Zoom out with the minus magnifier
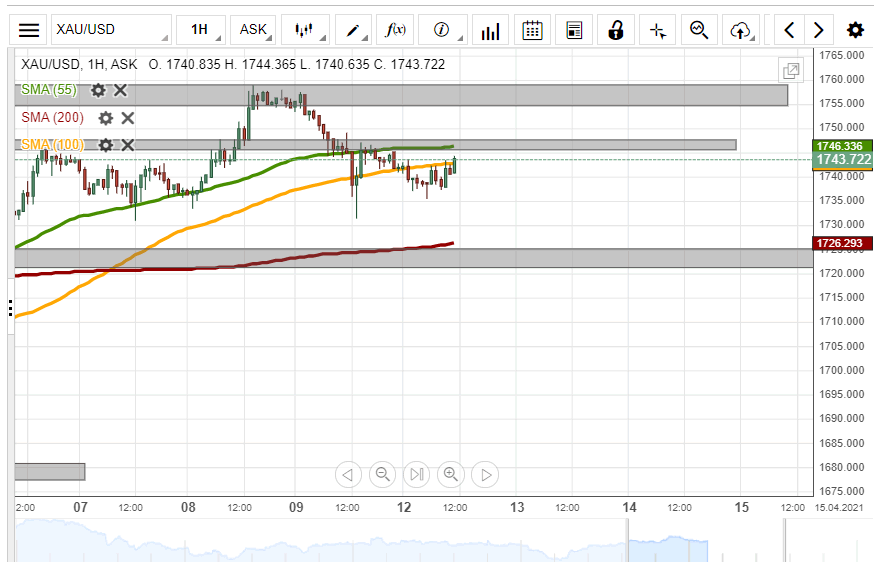Viewport: 874px width, 572px height. coord(382,474)
